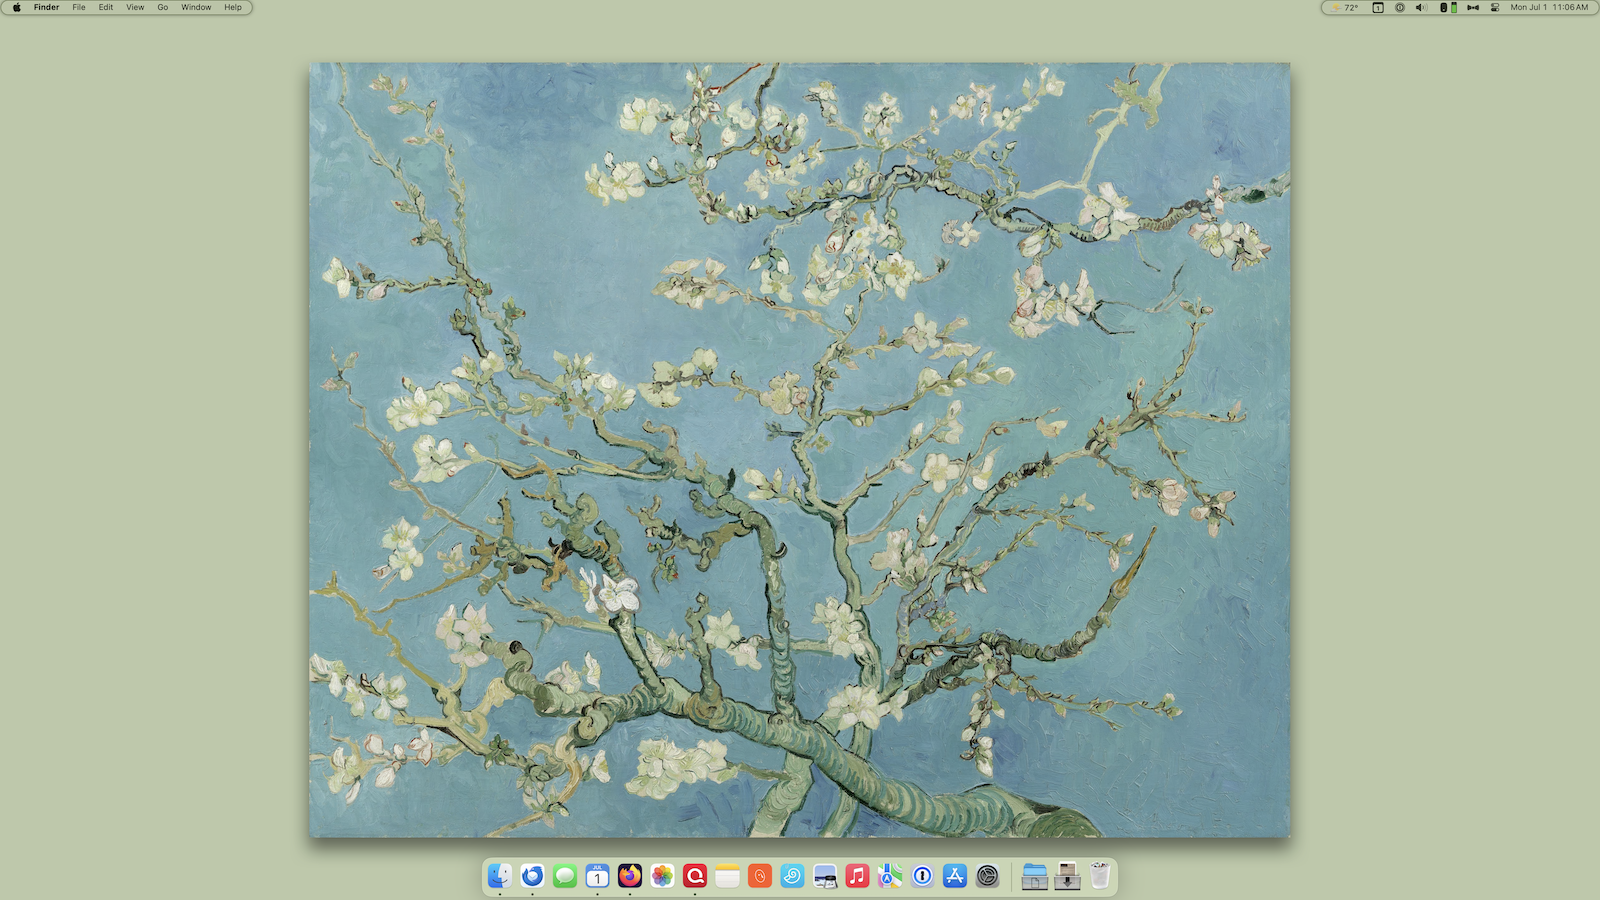The height and width of the screenshot is (900, 1600).
Task: Open the File menu
Action: (79, 7)
